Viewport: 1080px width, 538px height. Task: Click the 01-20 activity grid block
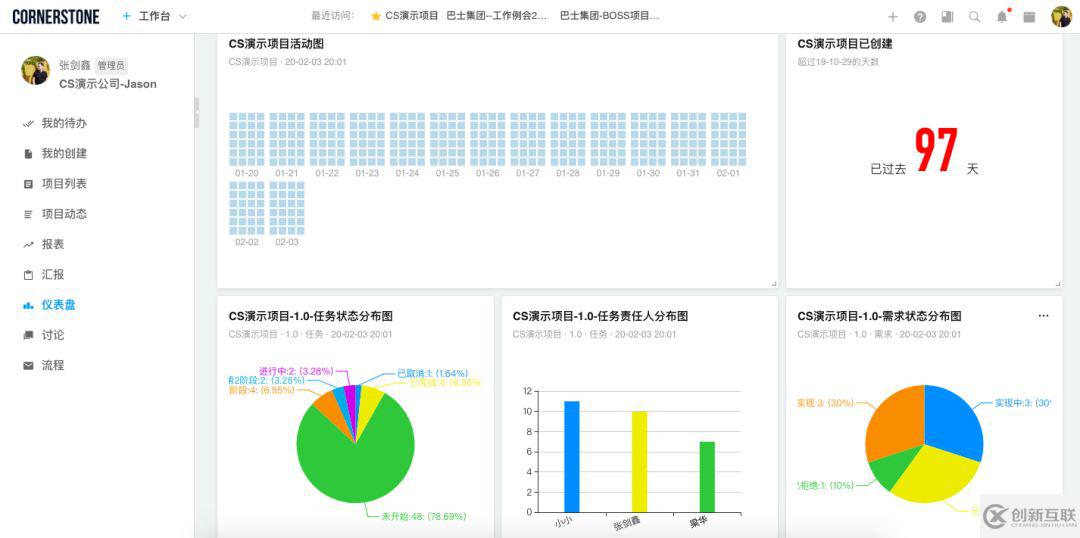click(x=247, y=139)
